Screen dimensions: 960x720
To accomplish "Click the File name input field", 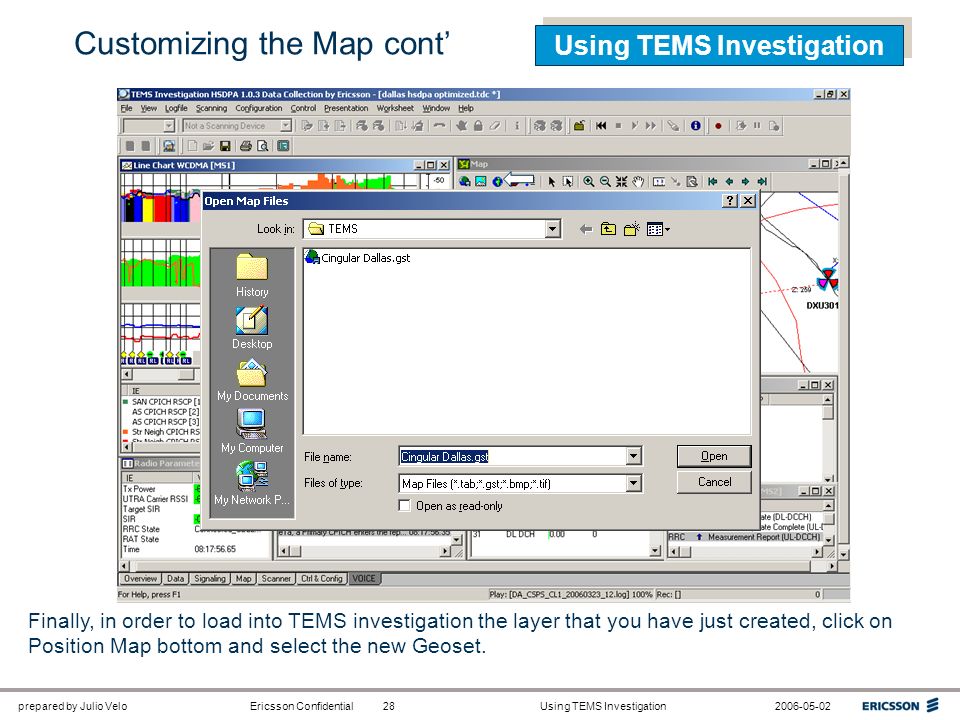I will coord(512,456).
